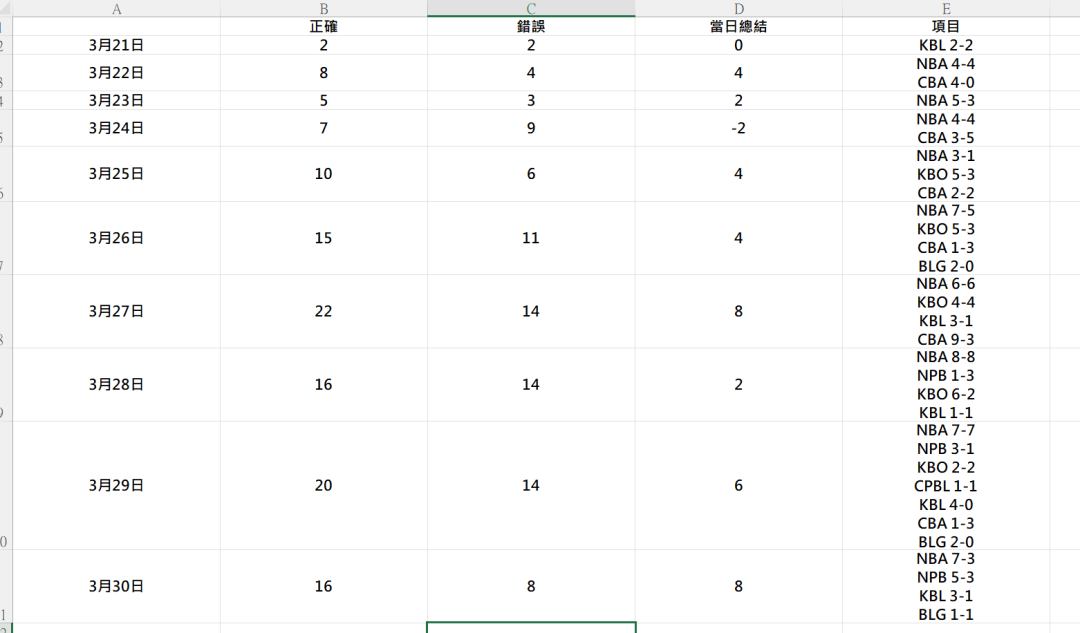Screen dimensions: 1080x633
Task: Click 錯誤 value 6 for 3月25日
Action: [x=531, y=174]
